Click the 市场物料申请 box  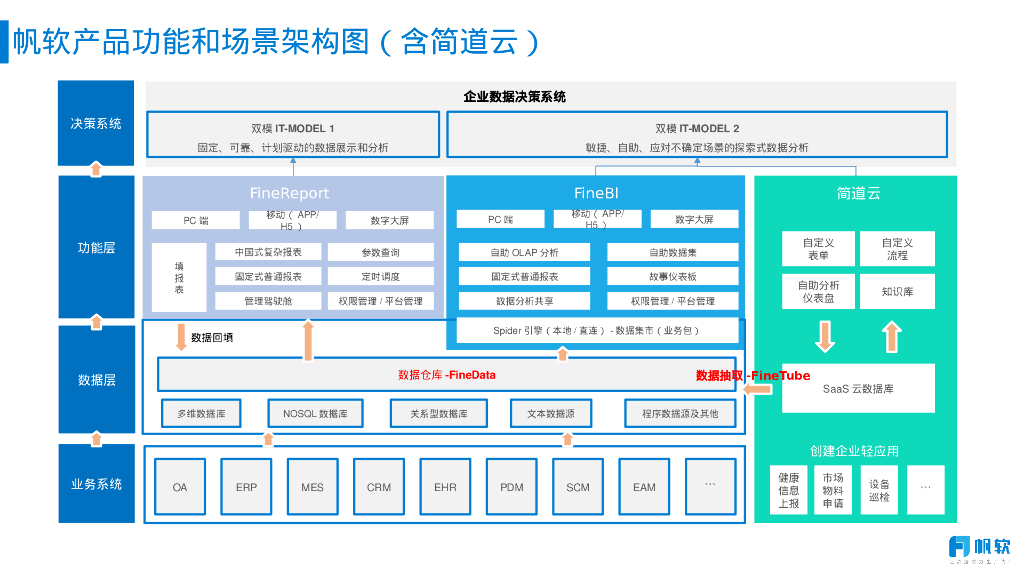click(833, 490)
